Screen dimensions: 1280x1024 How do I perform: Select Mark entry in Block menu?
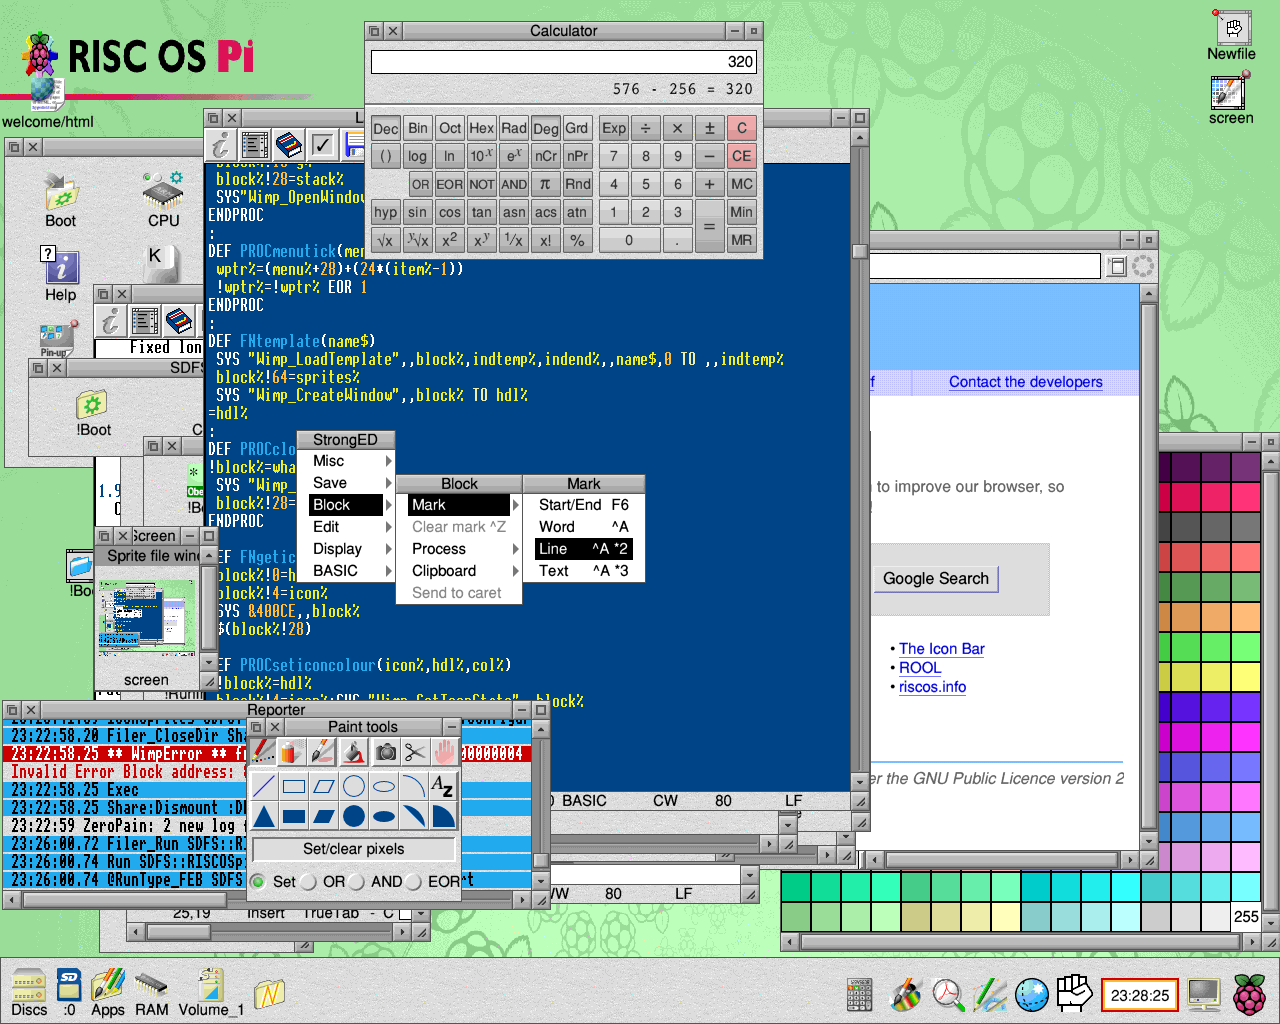(460, 505)
